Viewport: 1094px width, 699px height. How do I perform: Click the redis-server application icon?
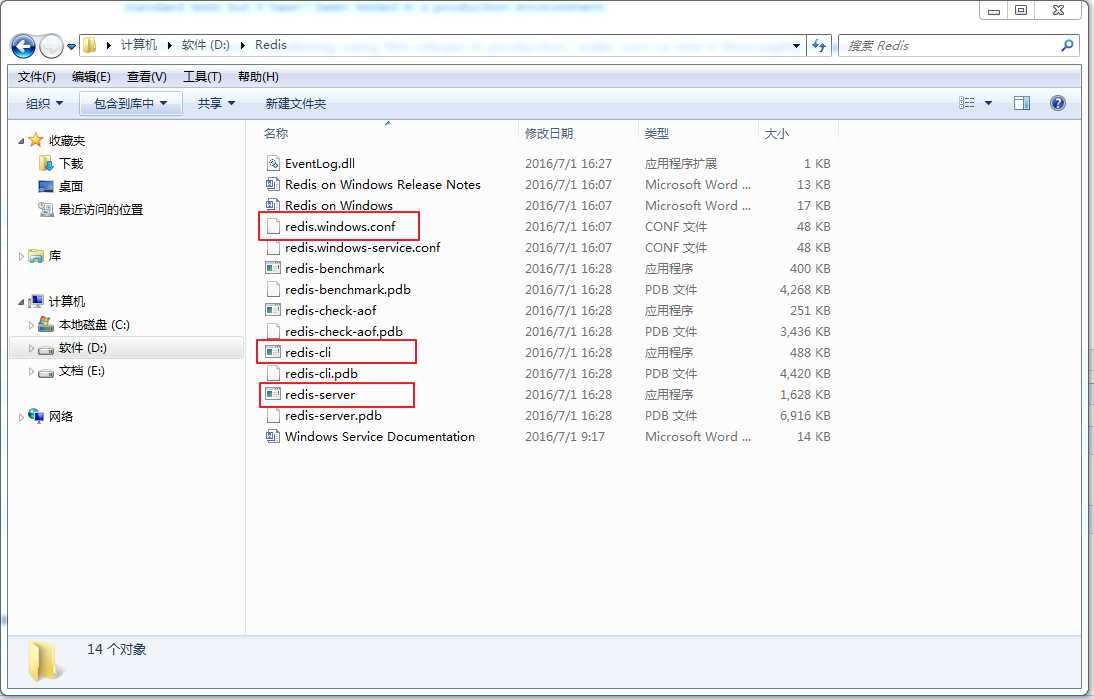[273, 393]
